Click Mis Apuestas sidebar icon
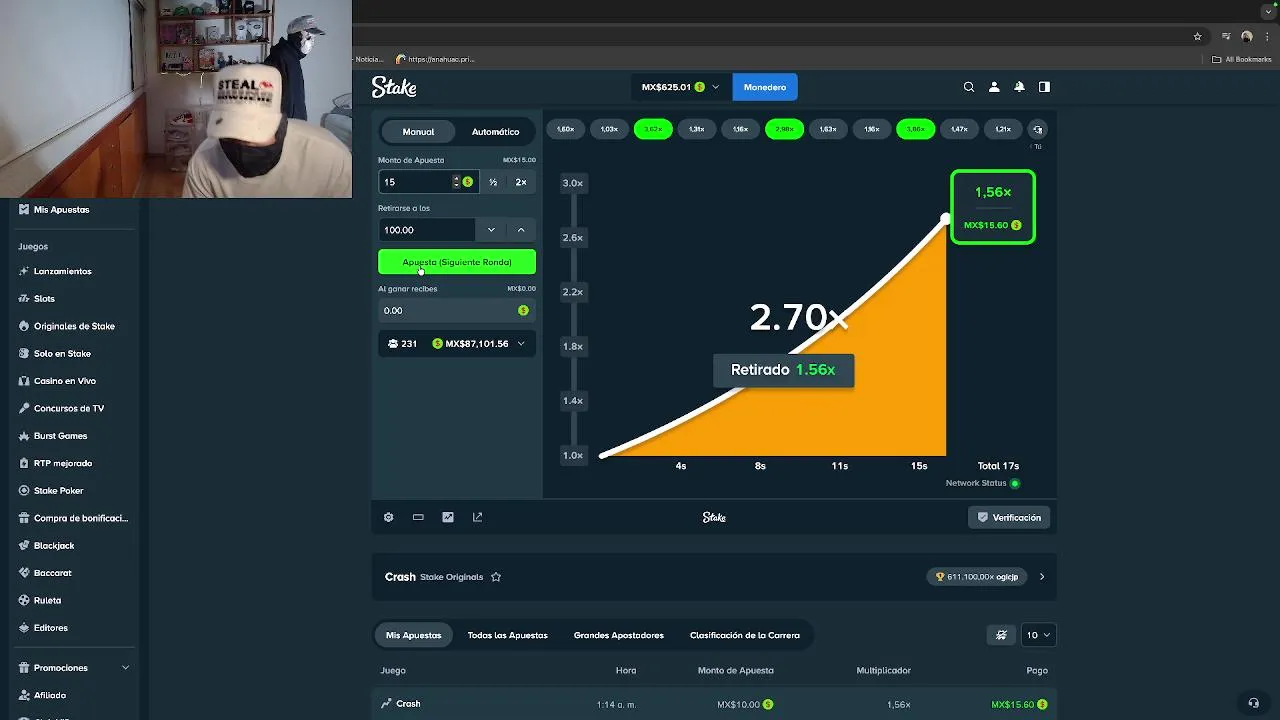The height and width of the screenshot is (720, 1280). click(24, 210)
